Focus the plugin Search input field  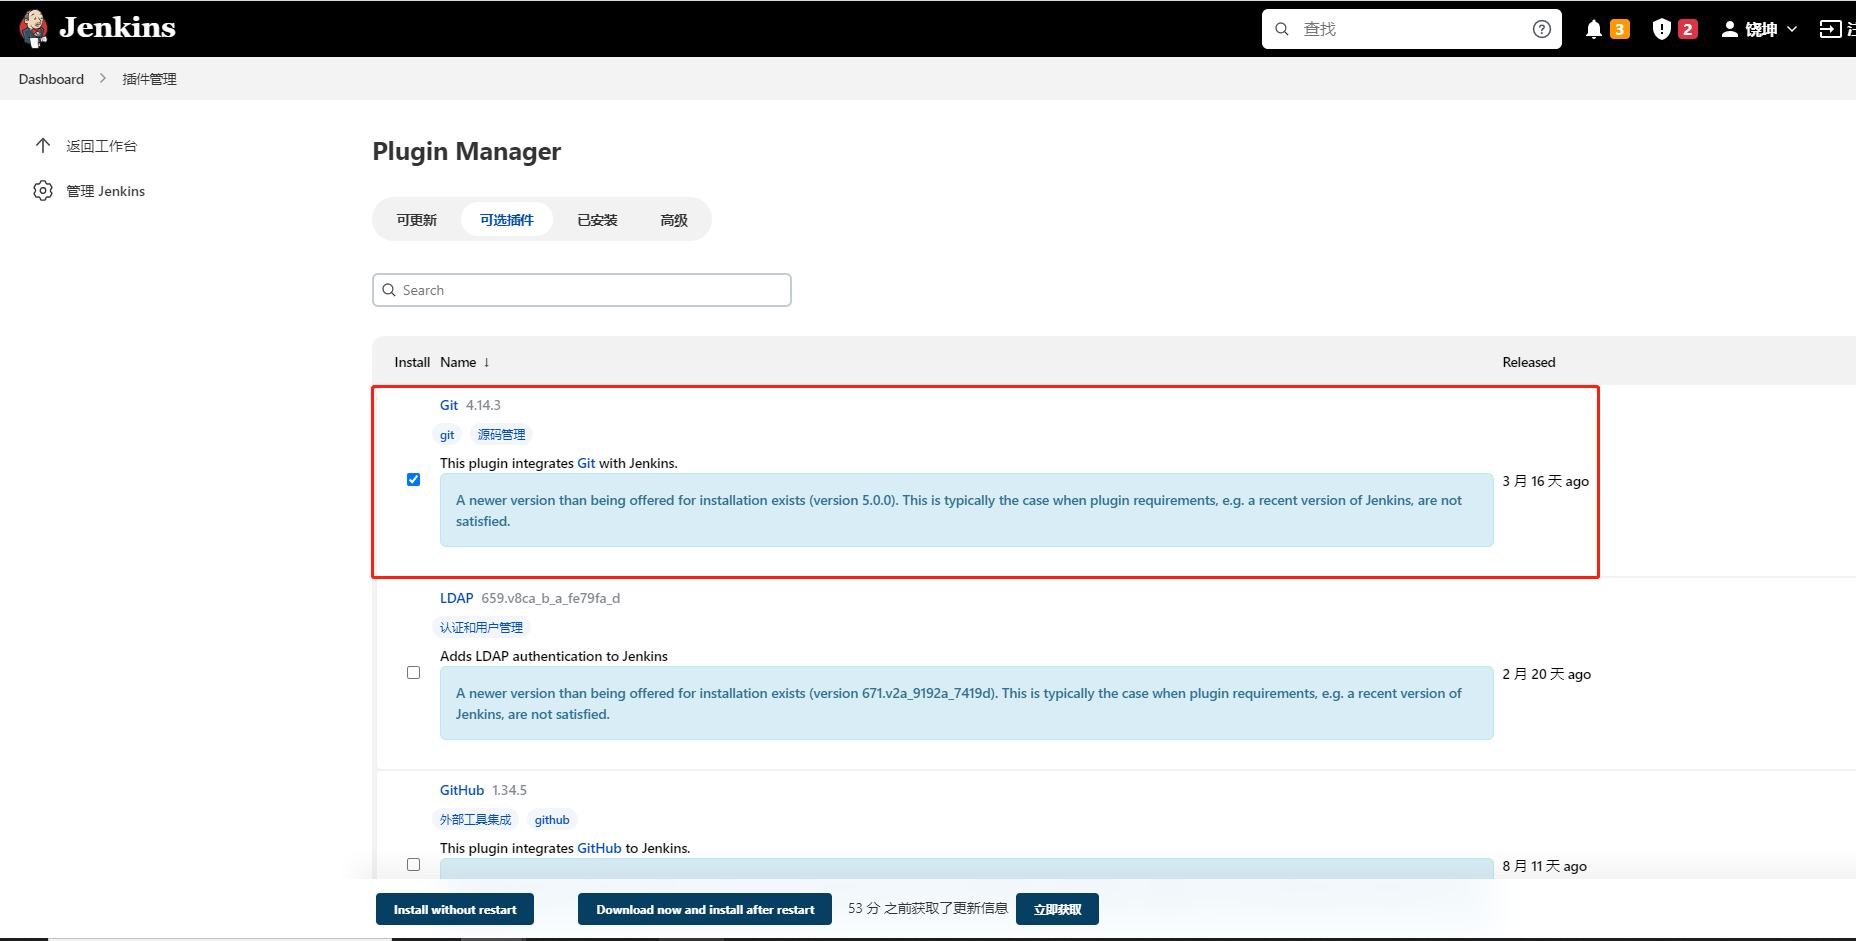point(581,290)
